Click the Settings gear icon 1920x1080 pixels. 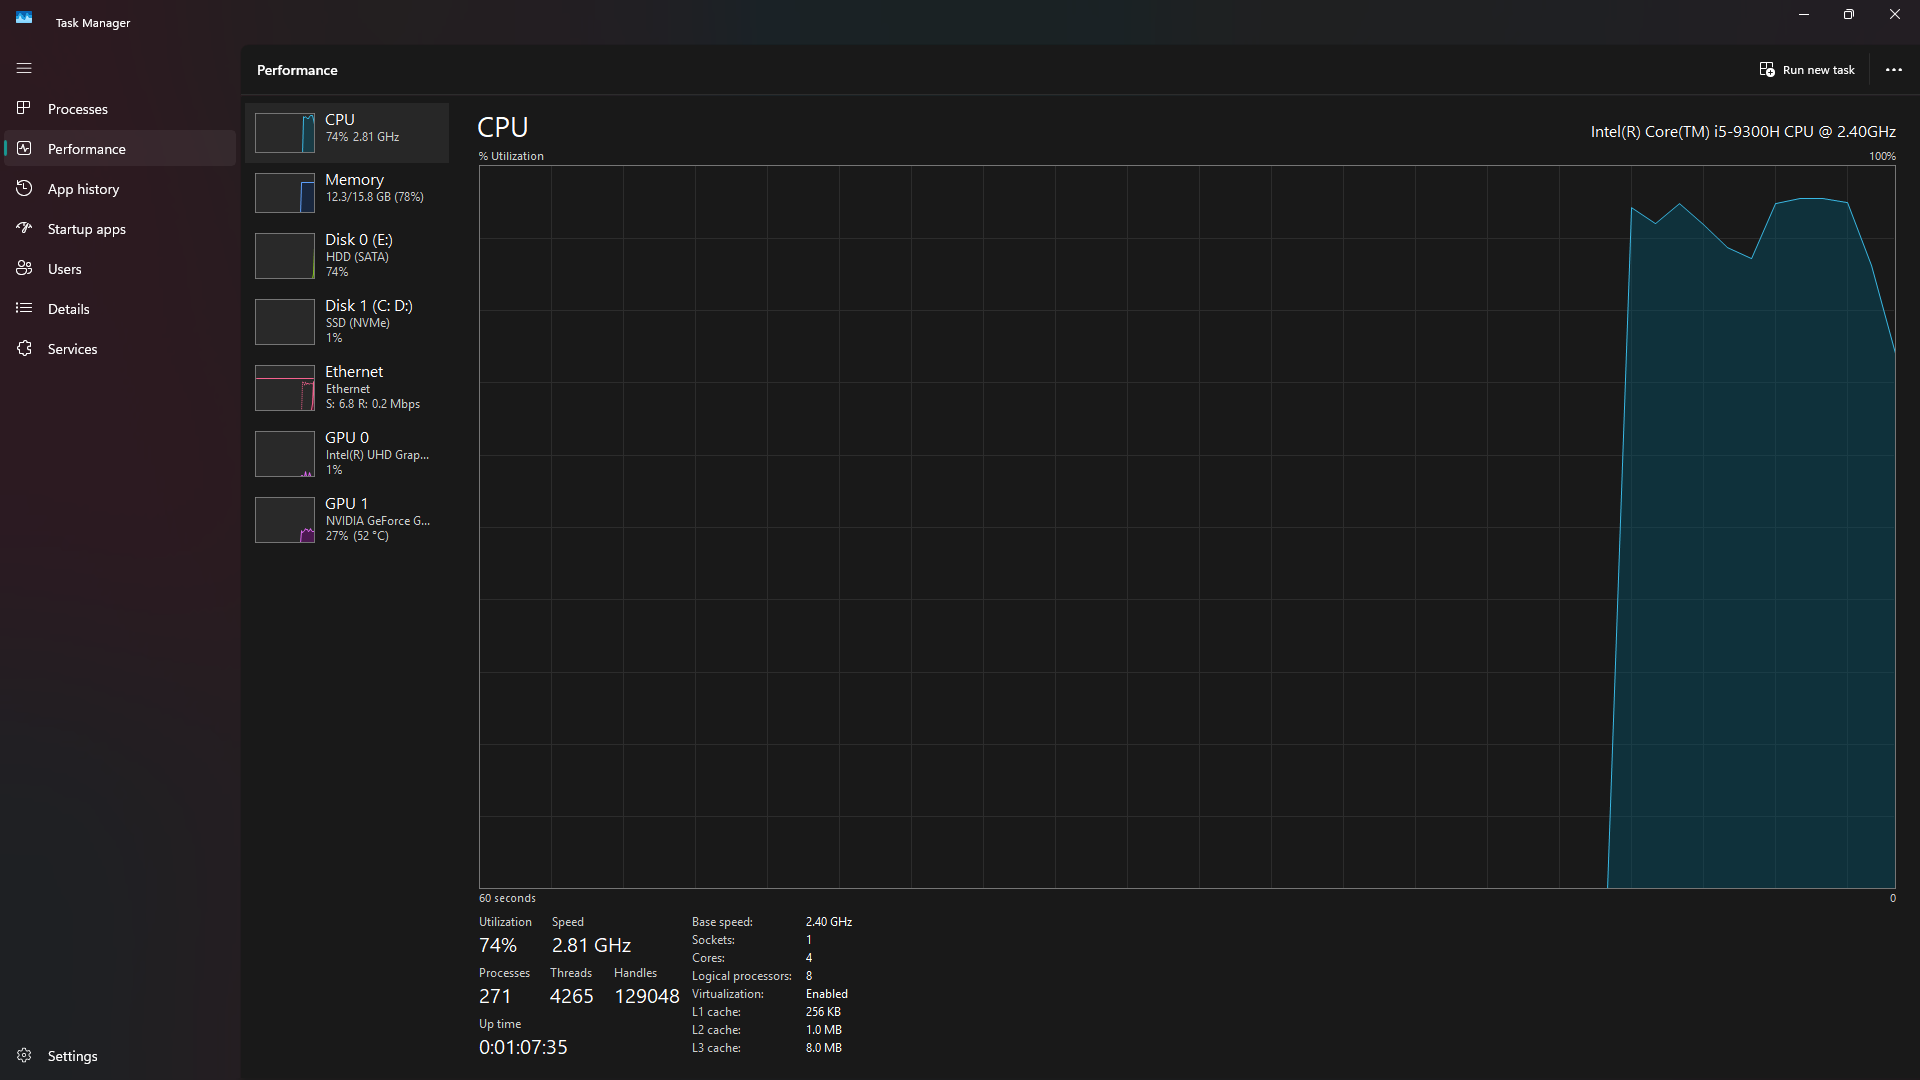[x=24, y=1055]
